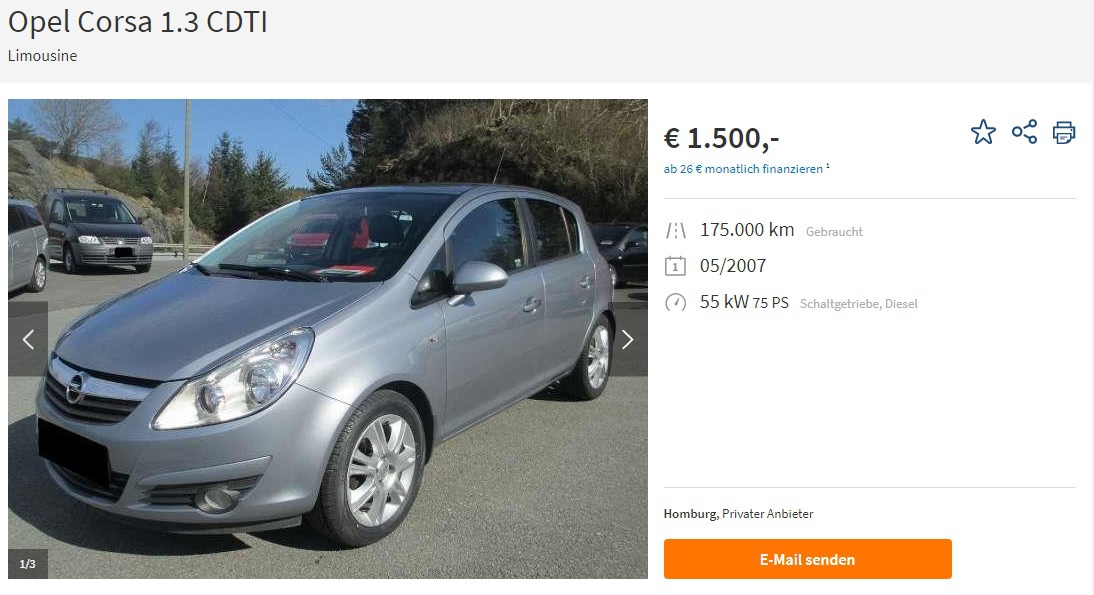Show previous photo with left arrow

point(28,340)
